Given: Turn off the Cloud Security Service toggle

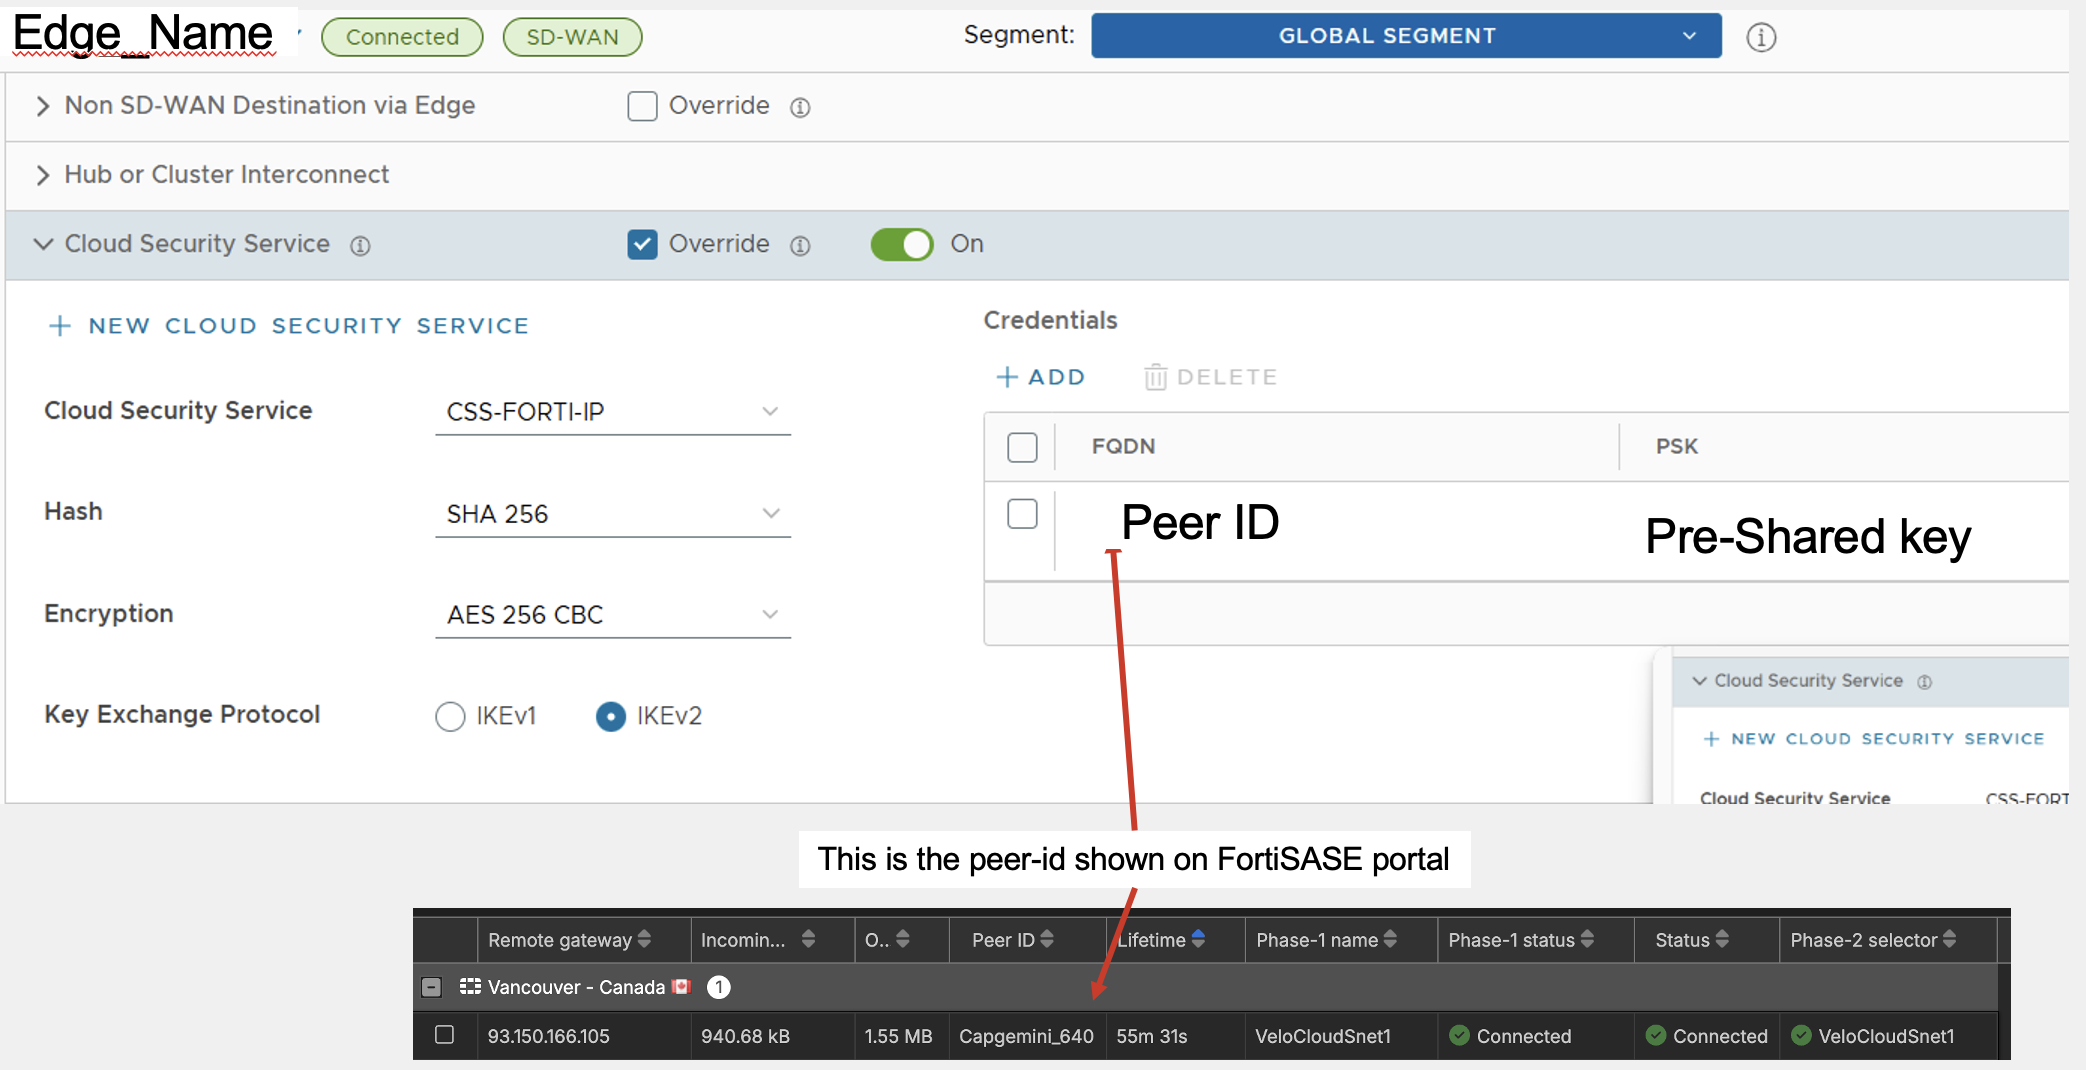Looking at the screenshot, I should pos(902,244).
